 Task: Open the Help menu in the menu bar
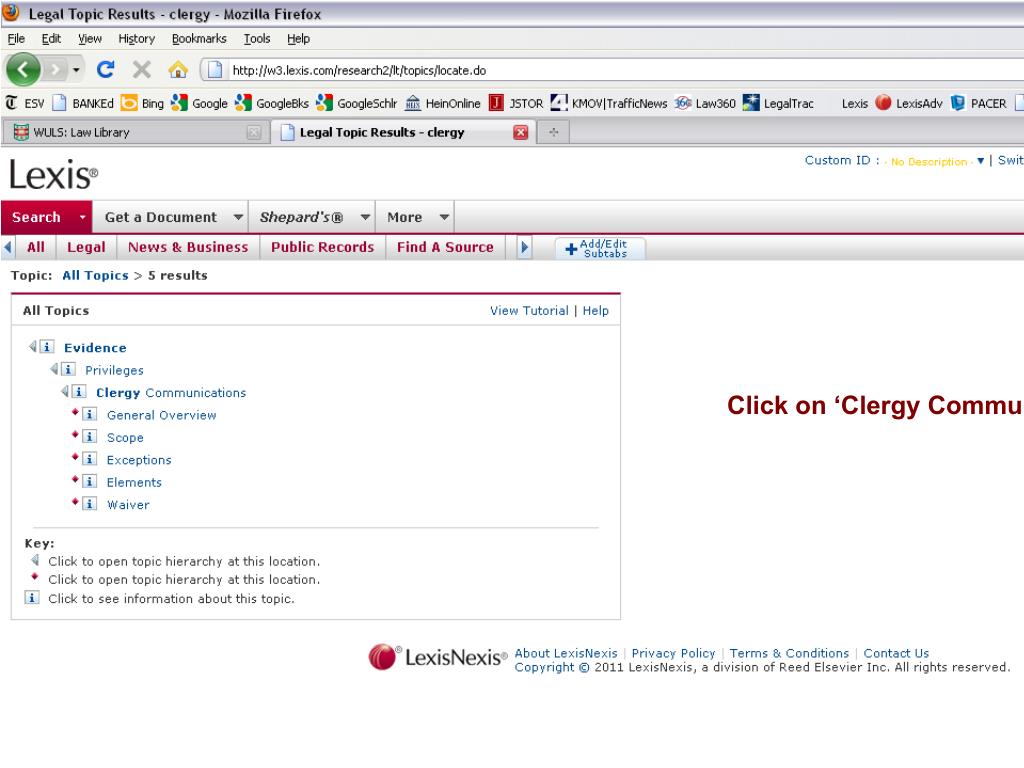[x=298, y=39]
